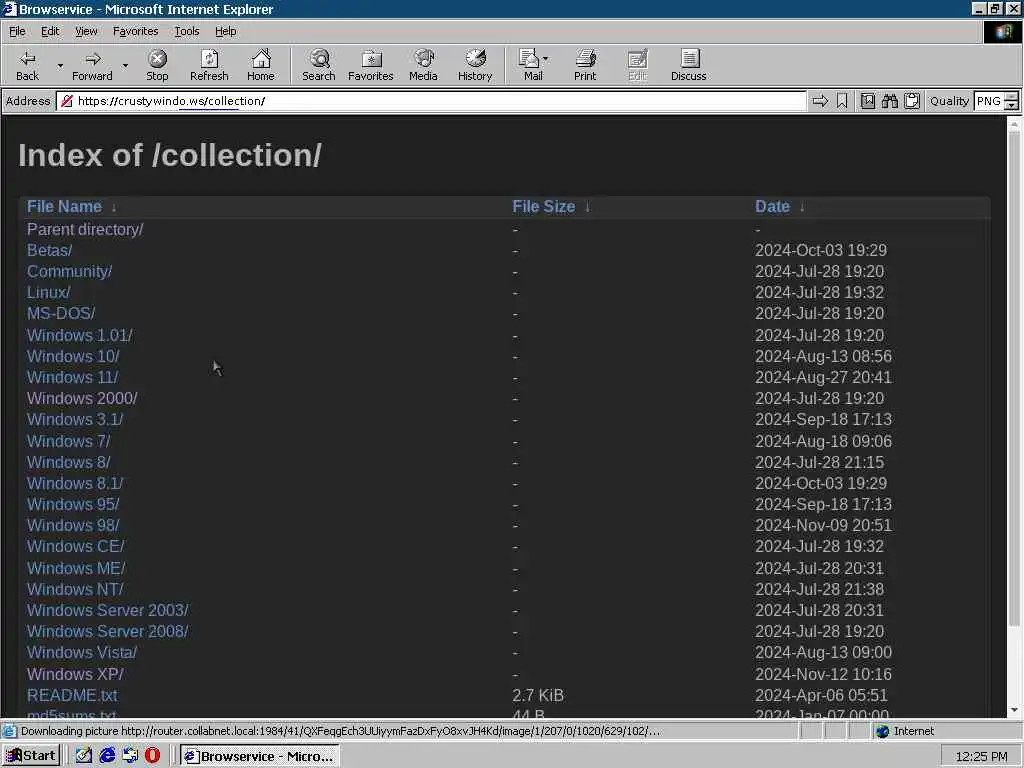Open the Media toolbar button
This screenshot has width=1024, height=768.
(423, 65)
